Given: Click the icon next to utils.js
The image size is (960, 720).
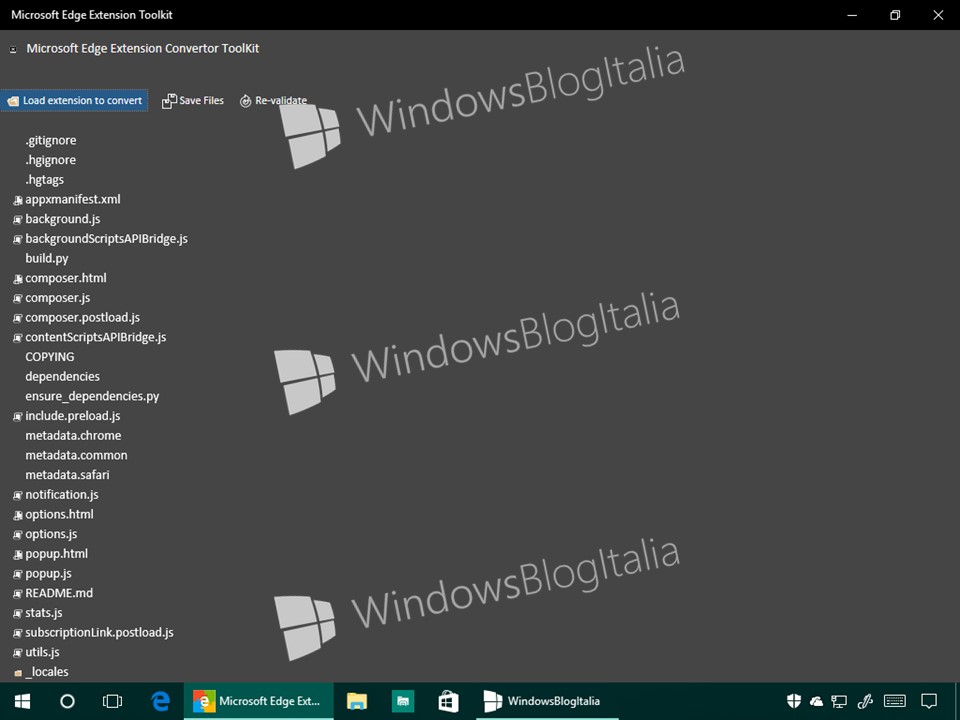Looking at the screenshot, I should 18,653.
